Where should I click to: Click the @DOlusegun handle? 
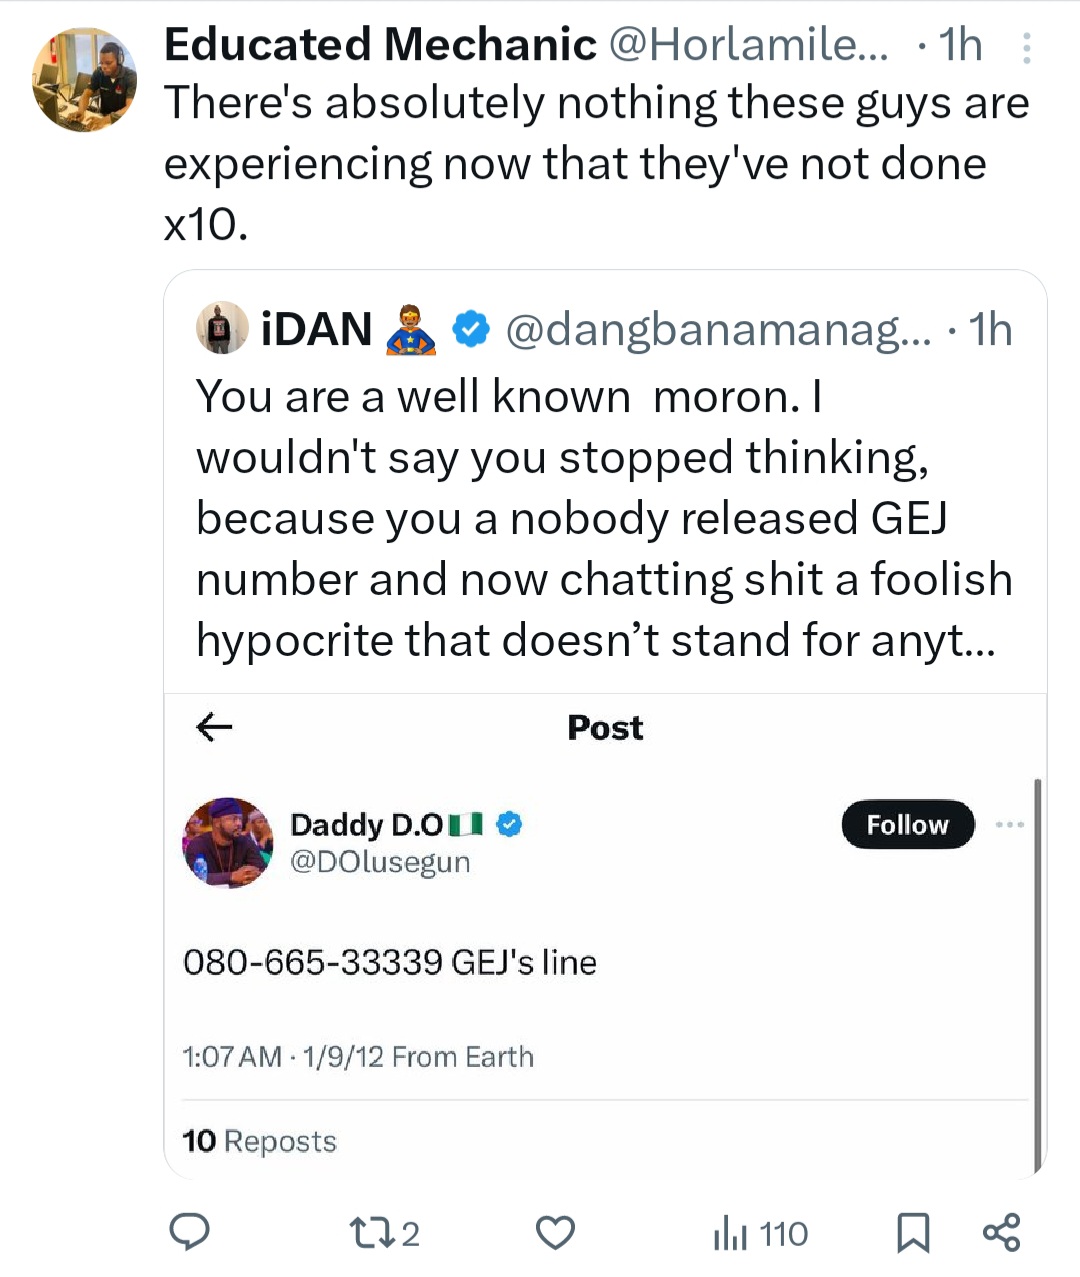click(x=380, y=862)
